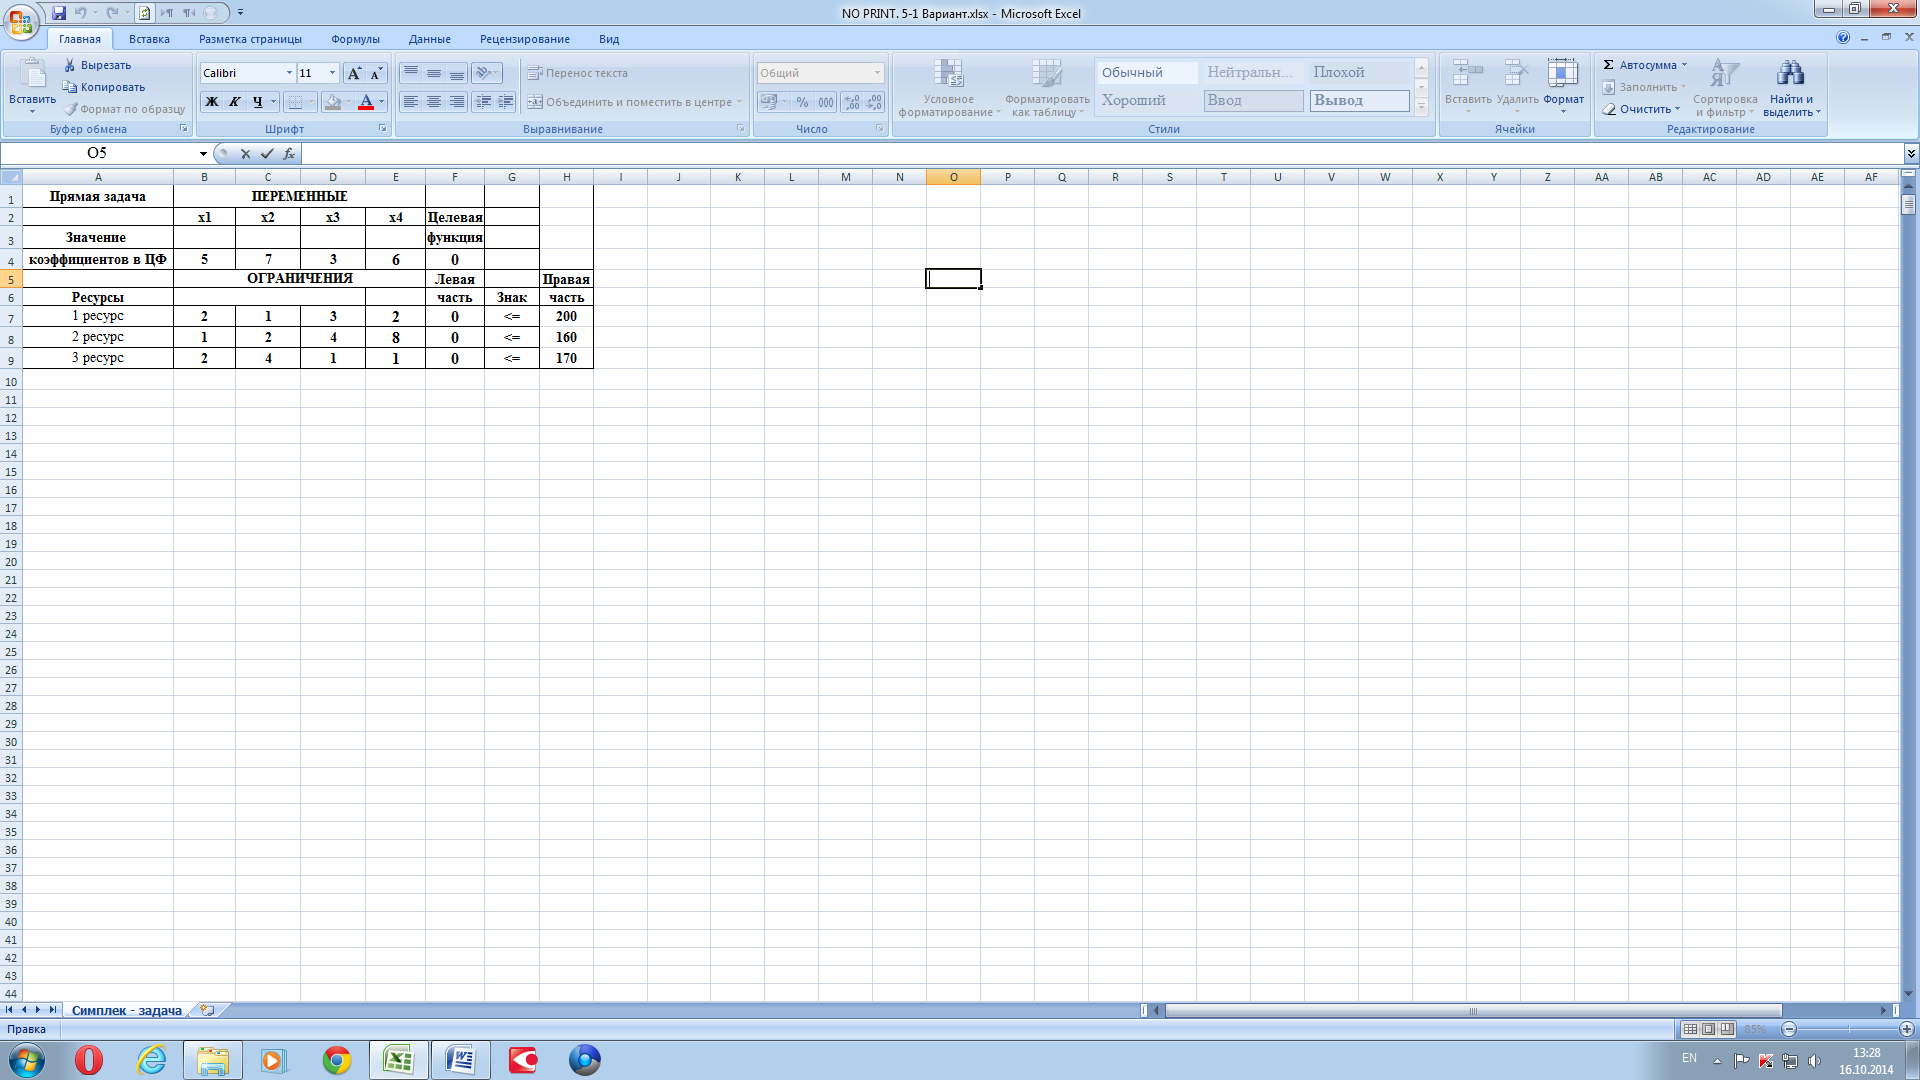
Task: Click the Format Painter brush icon
Action: coord(71,109)
